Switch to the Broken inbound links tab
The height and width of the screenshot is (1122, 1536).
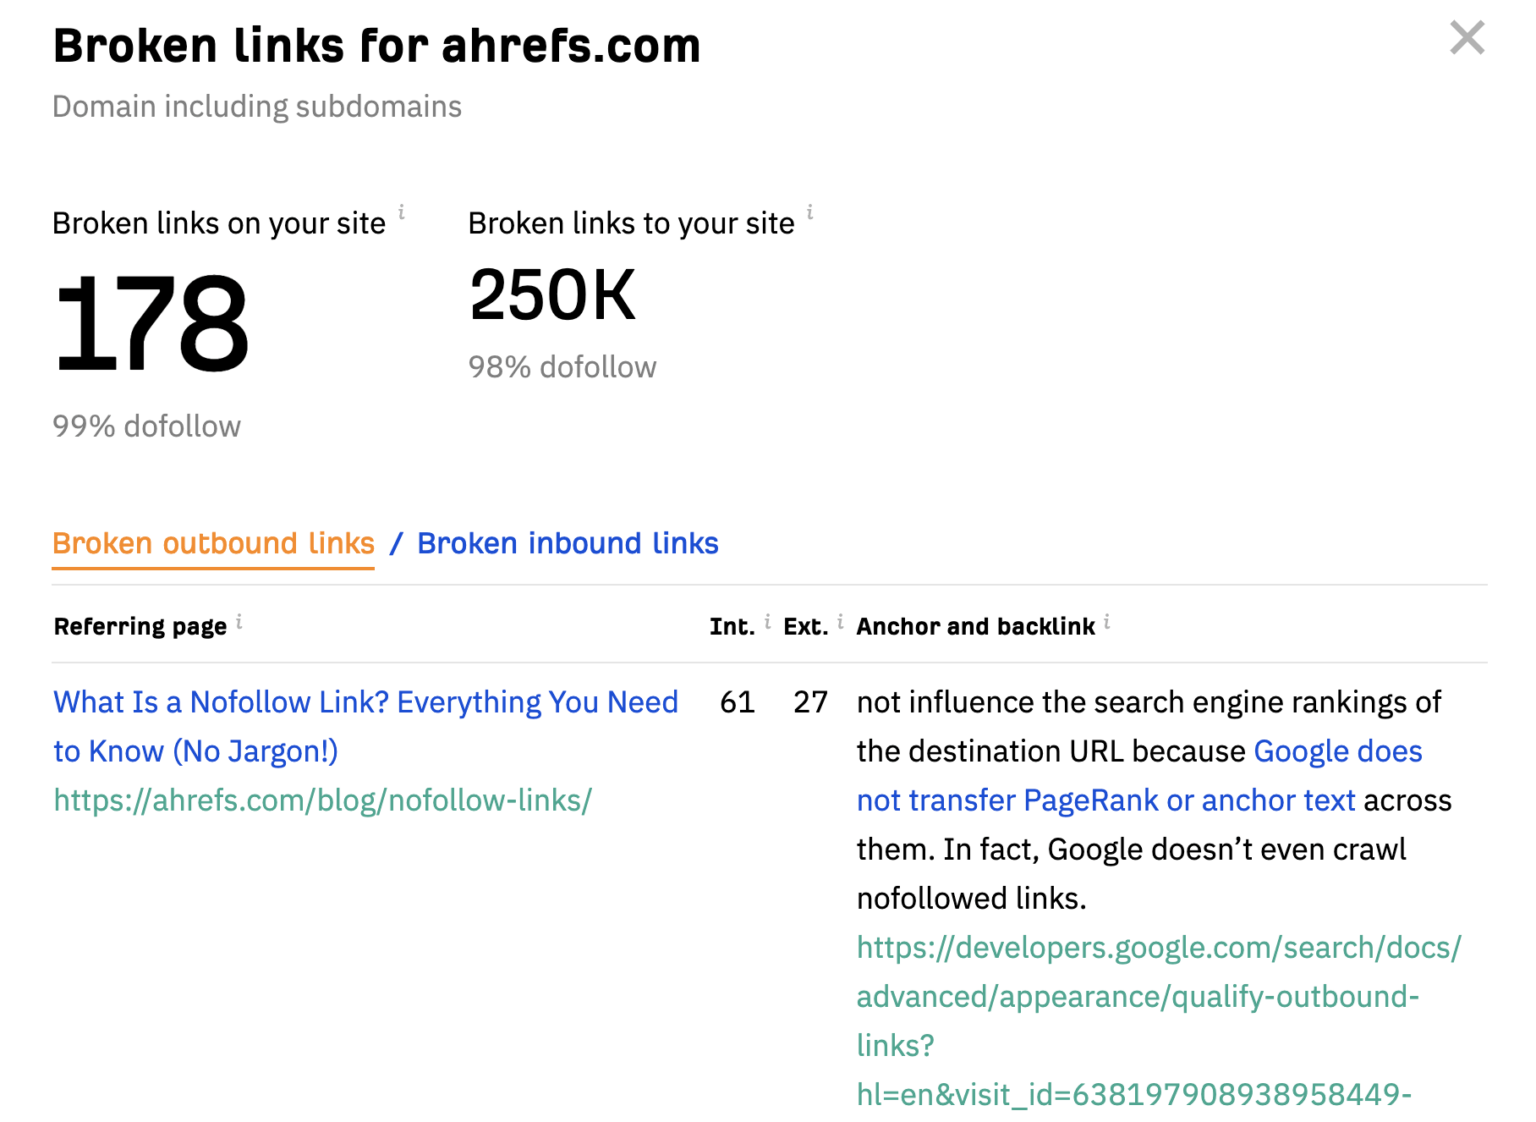(567, 543)
